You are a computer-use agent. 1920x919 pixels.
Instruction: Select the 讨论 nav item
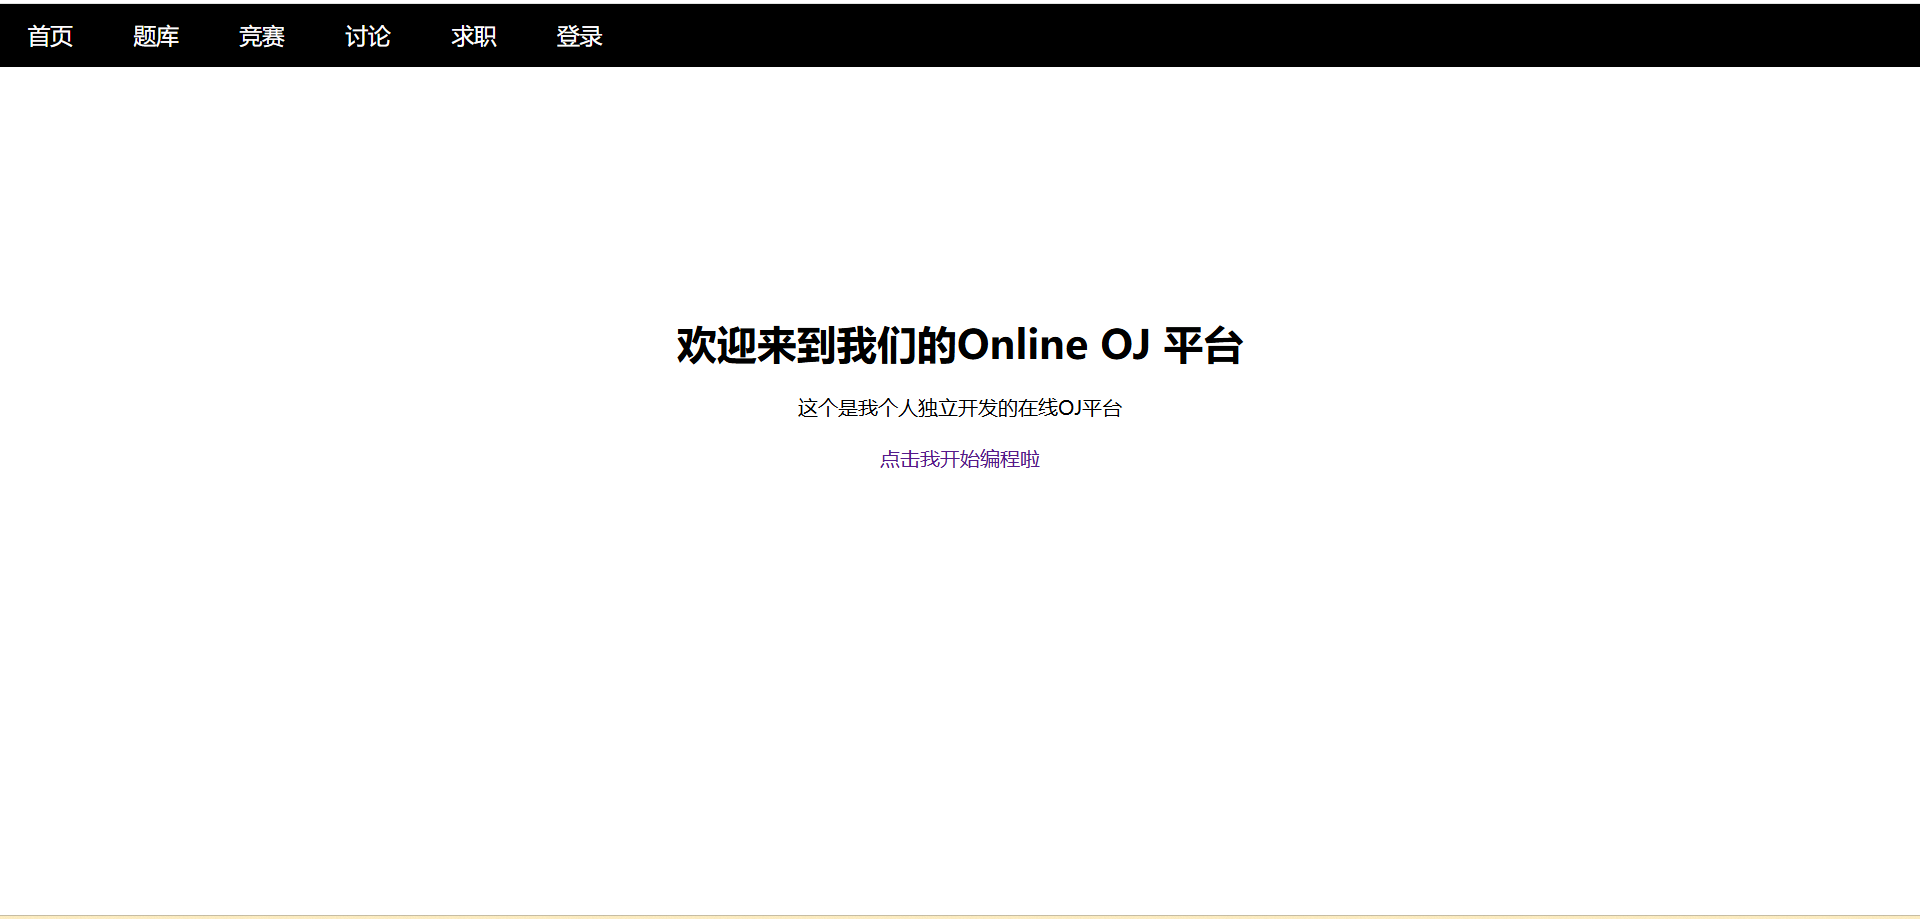(368, 37)
